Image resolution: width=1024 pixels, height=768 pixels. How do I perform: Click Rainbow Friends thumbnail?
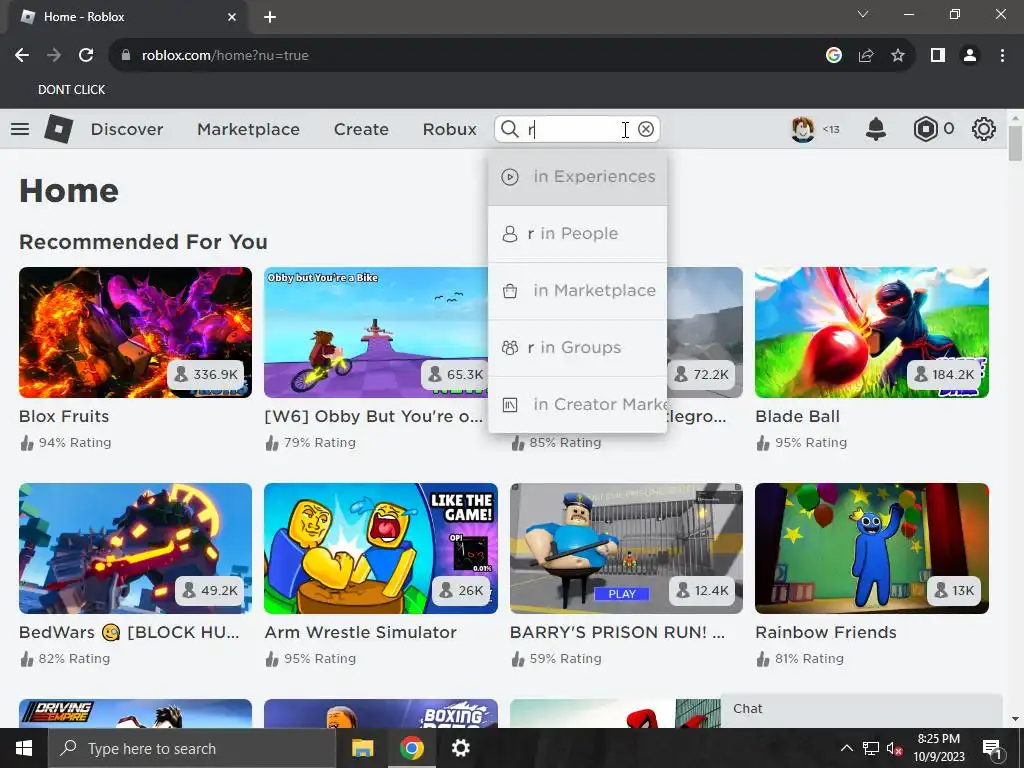[872, 549]
